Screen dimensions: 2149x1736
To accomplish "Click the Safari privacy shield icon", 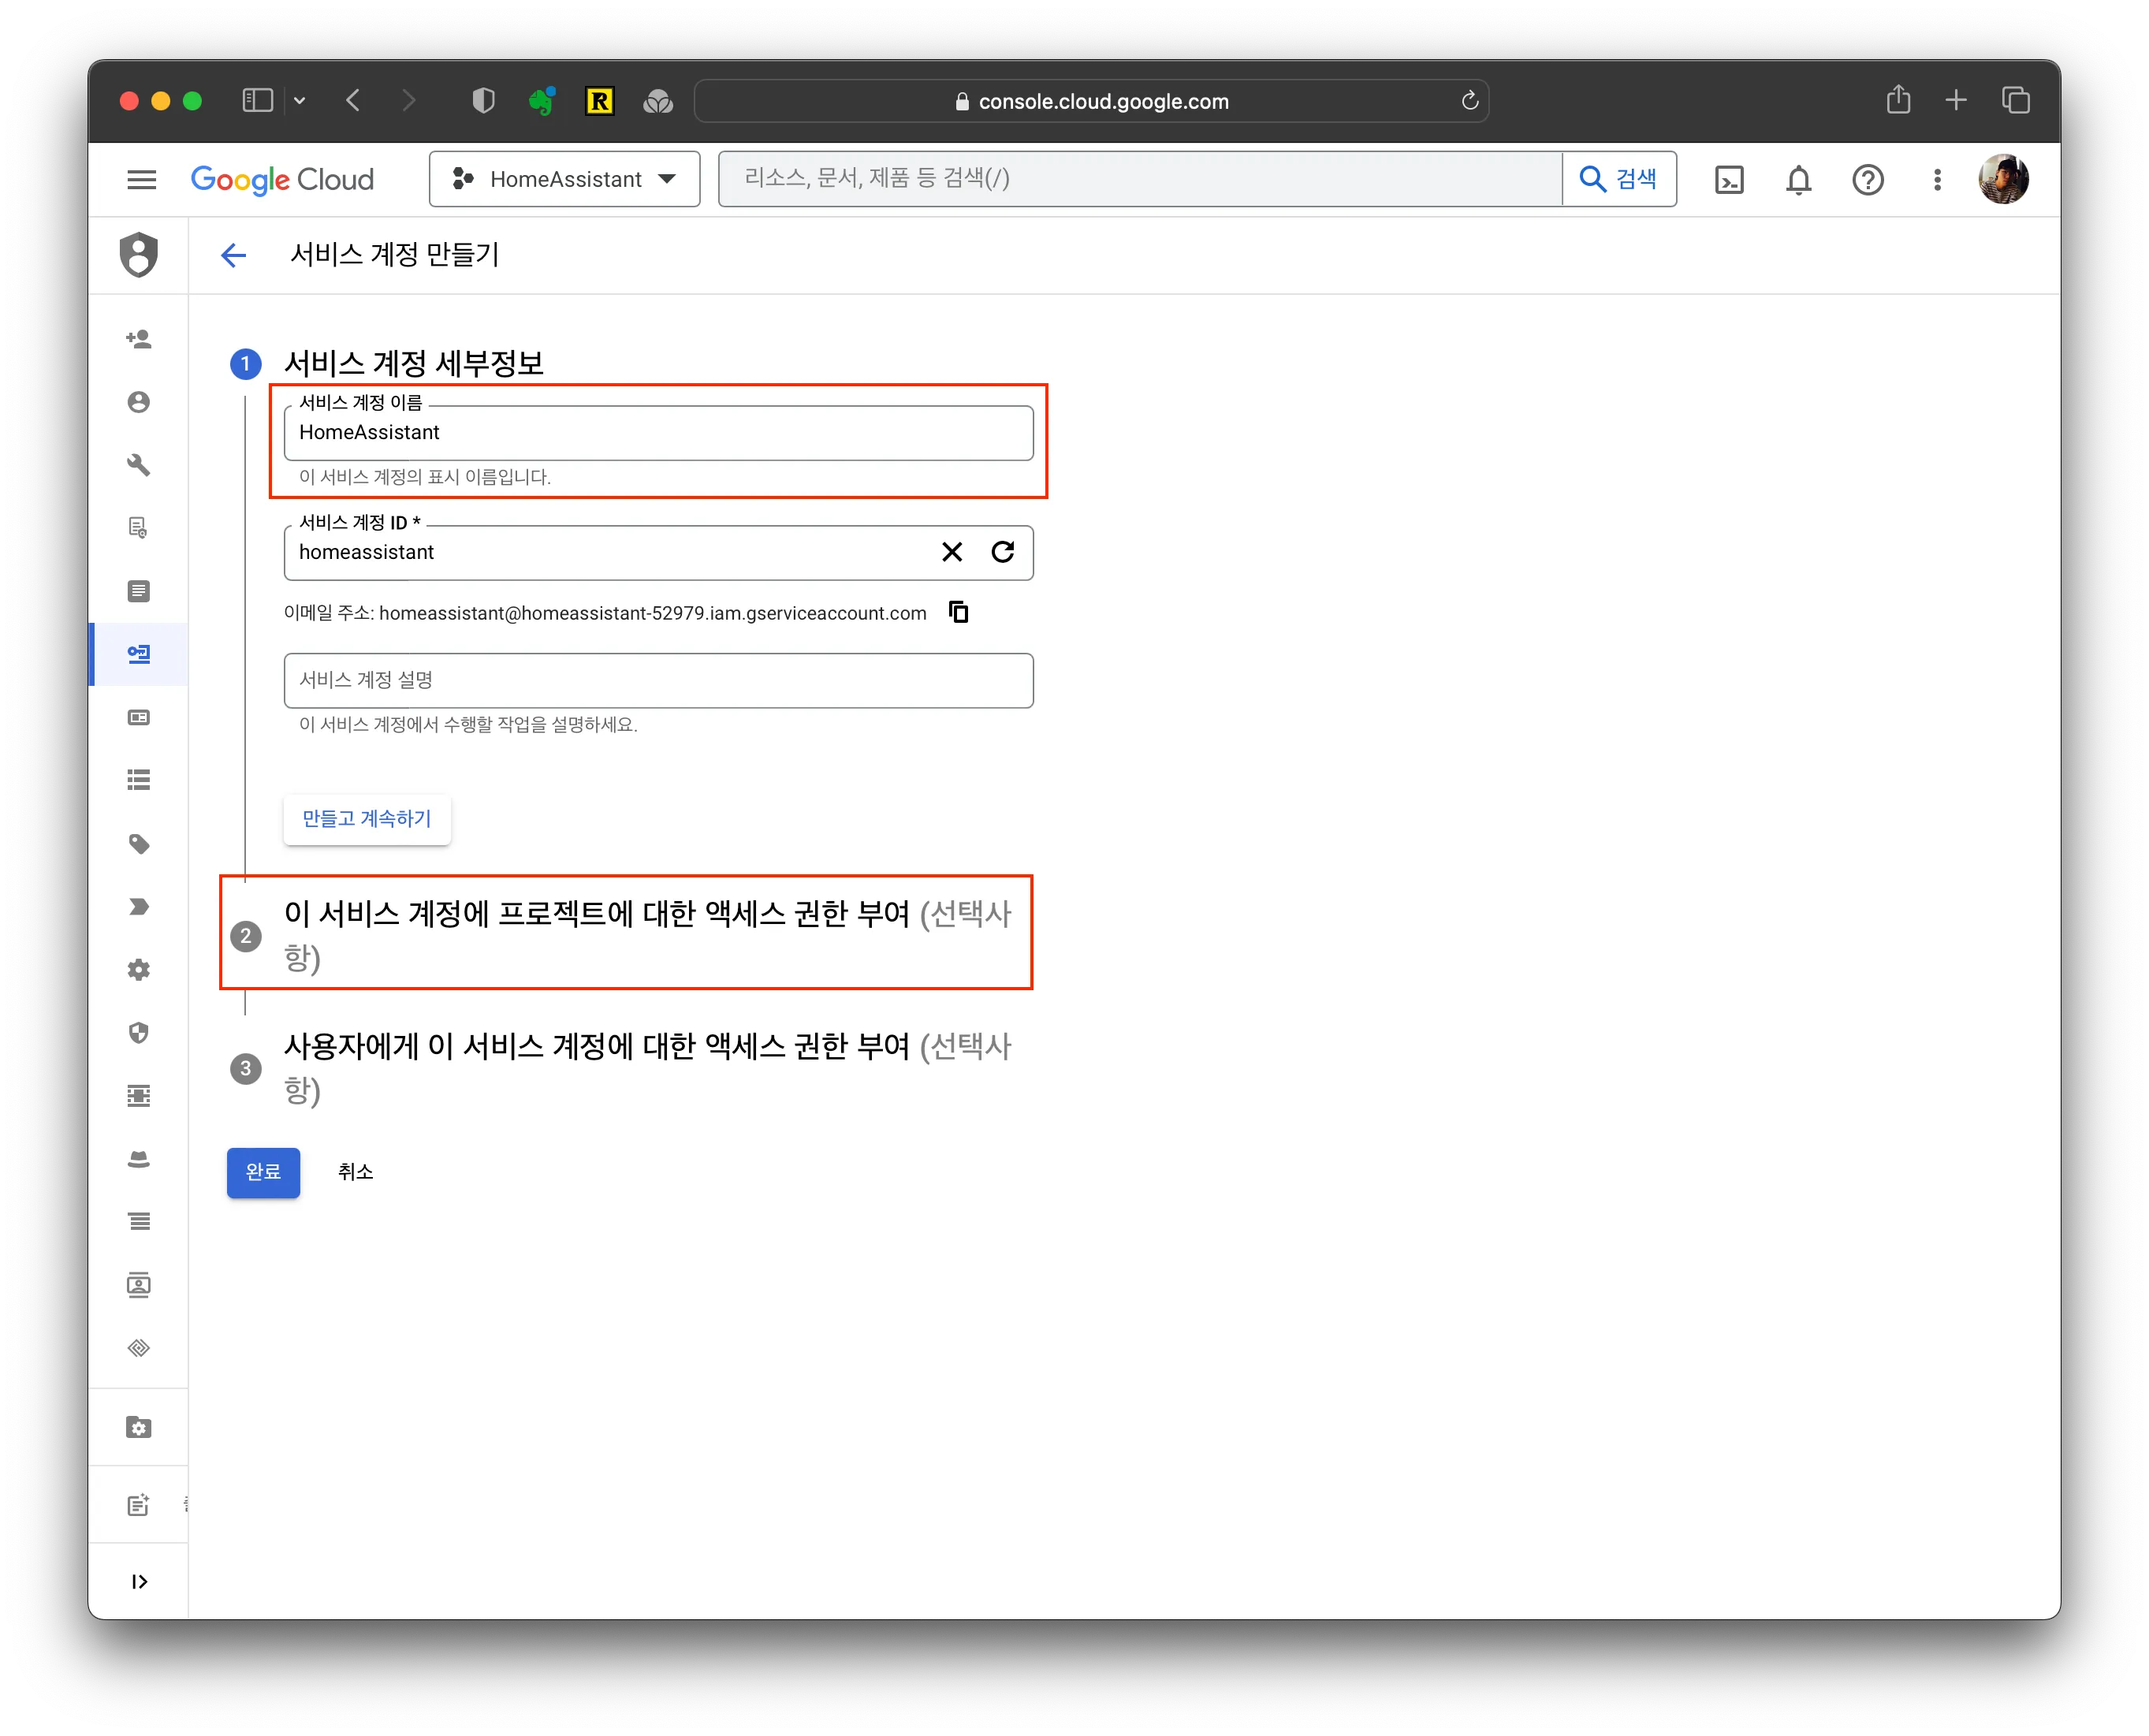I will (x=483, y=101).
